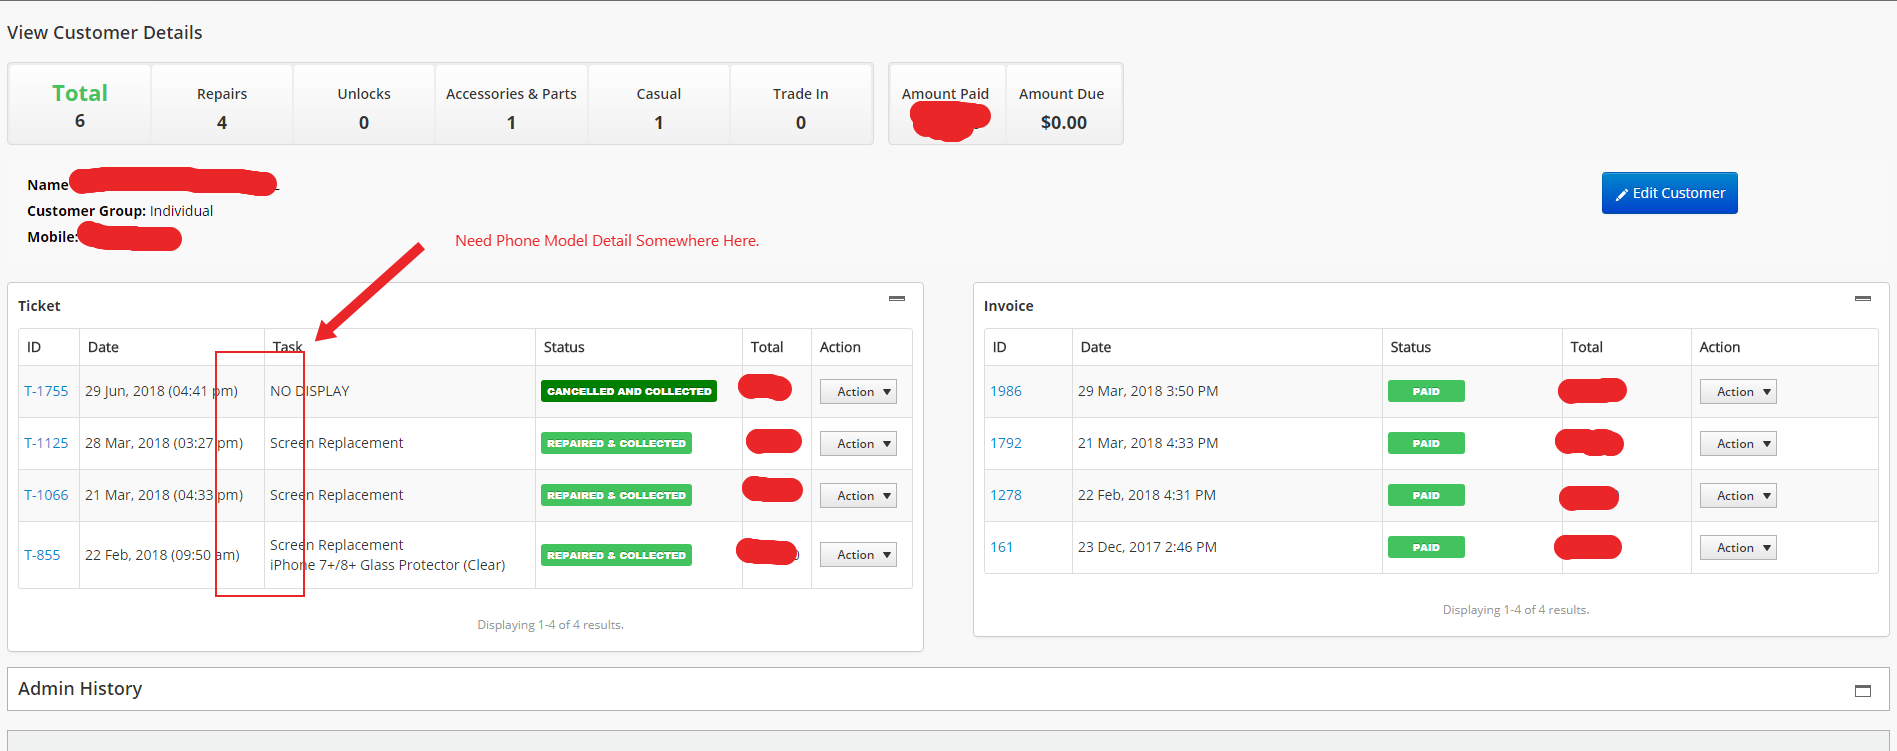This screenshot has width=1897, height=751.
Task: Open Action dropdown for invoice 1278
Action: pyautogui.click(x=1738, y=496)
